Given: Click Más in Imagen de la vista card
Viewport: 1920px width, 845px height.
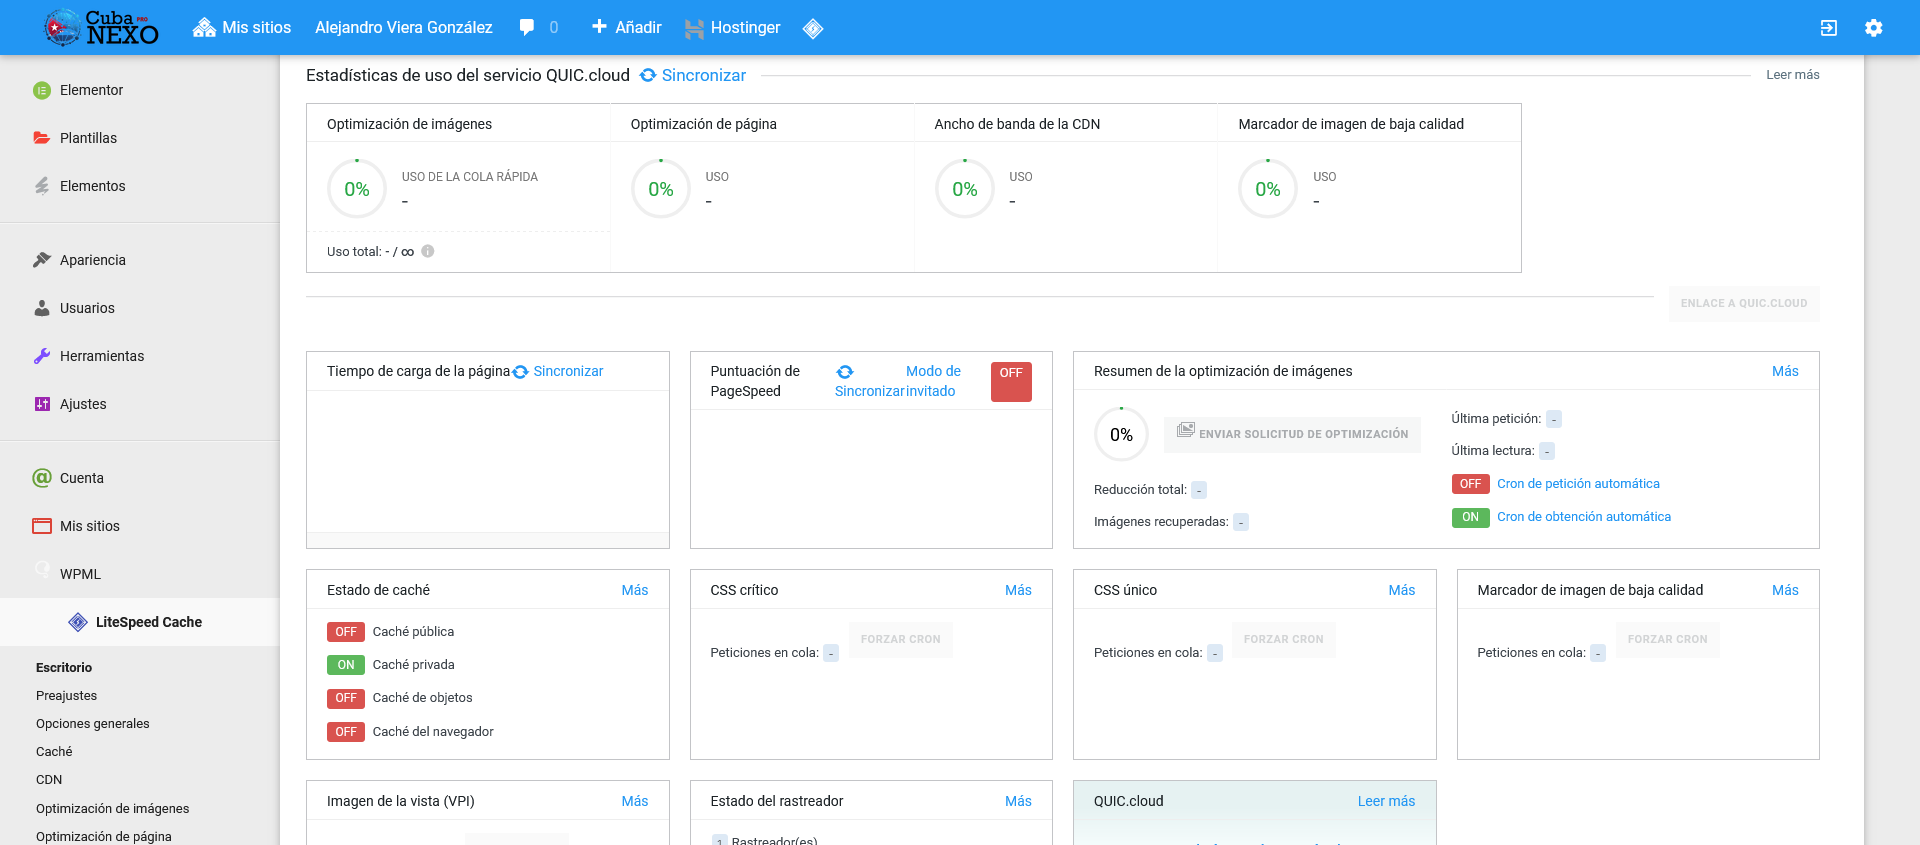Looking at the screenshot, I should coord(634,801).
